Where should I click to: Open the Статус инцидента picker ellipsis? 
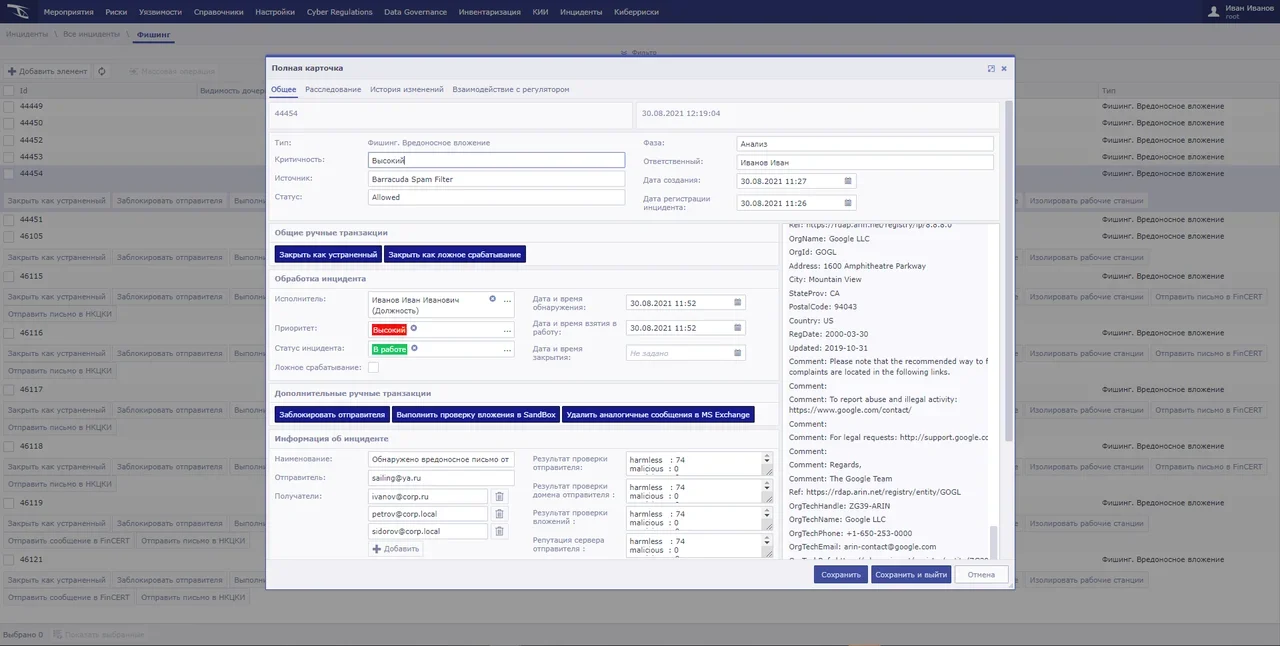point(507,349)
